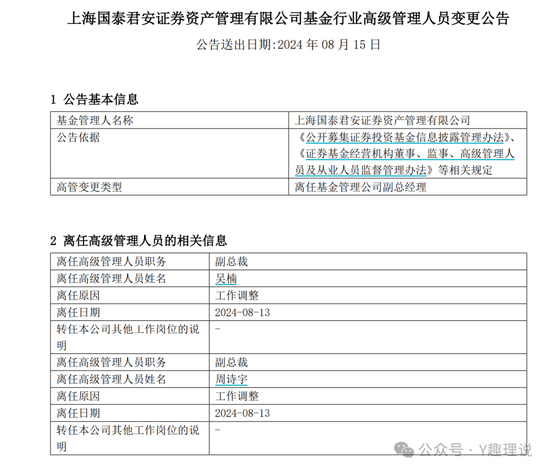
Task: Click the 副总裁 cell above 周诗宇
Action: (x=368, y=362)
